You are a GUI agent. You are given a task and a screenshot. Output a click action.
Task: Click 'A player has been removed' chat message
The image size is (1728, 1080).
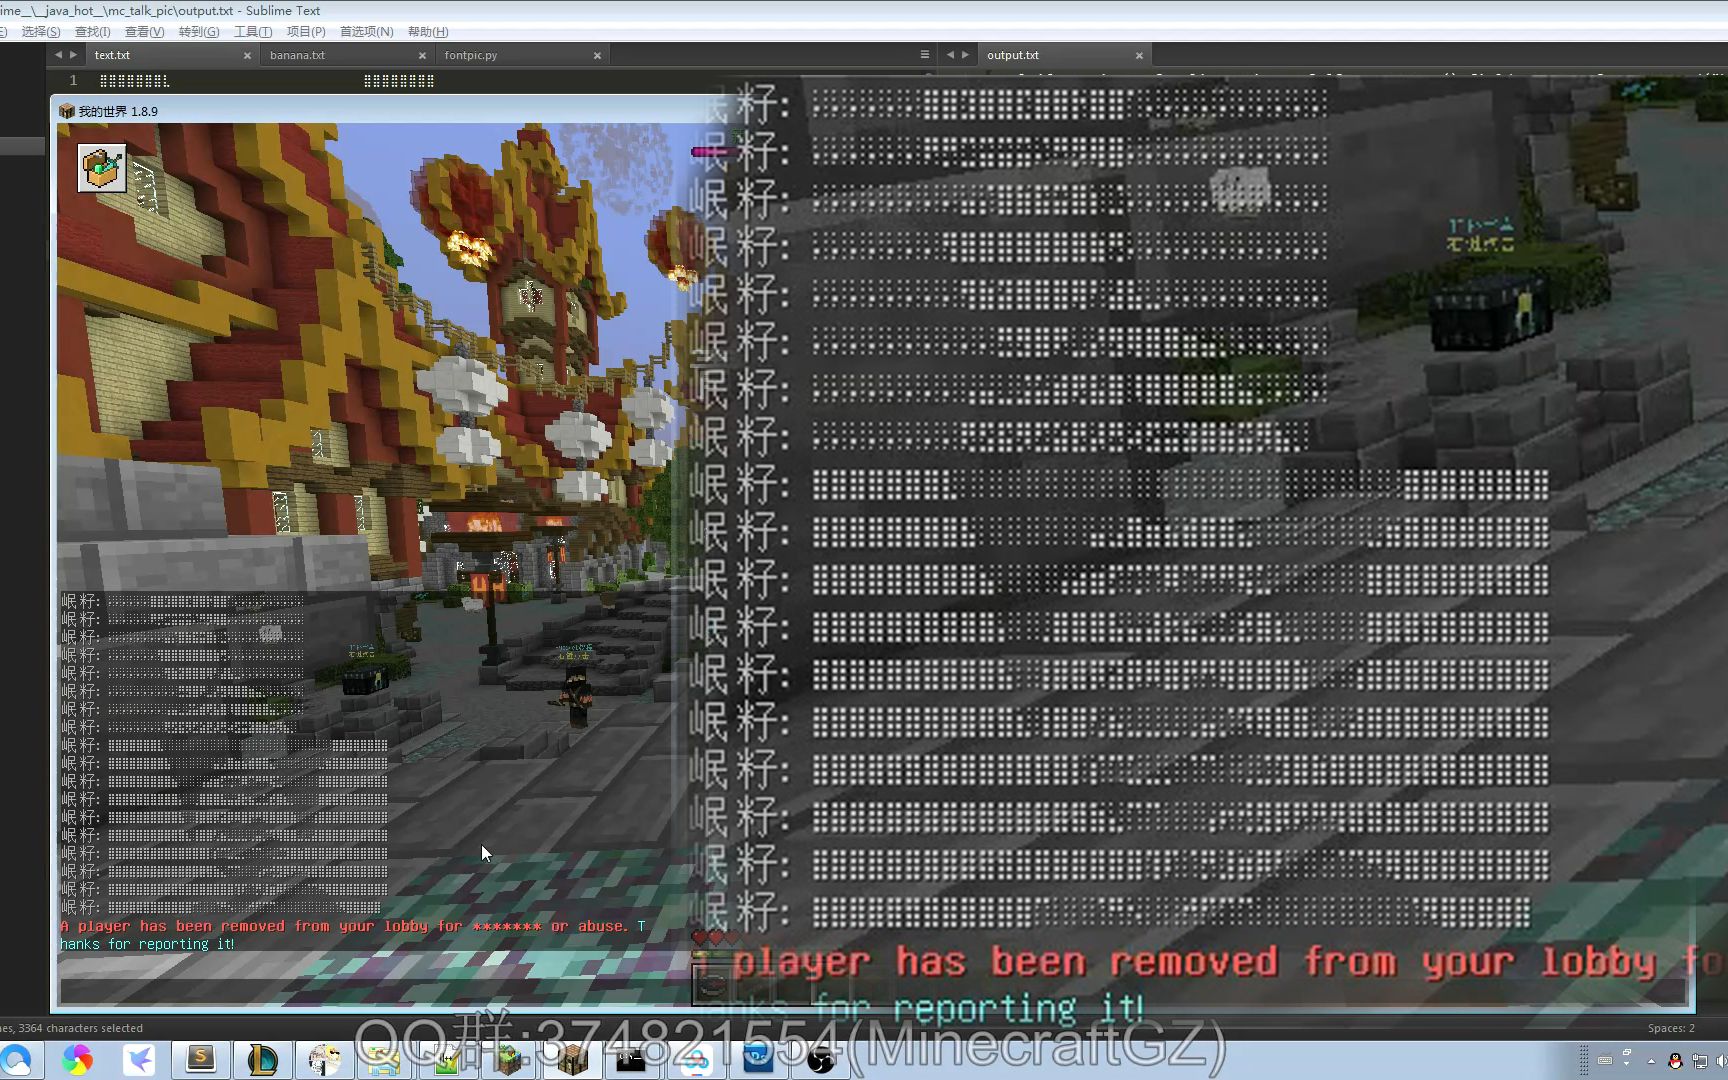click(352, 927)
